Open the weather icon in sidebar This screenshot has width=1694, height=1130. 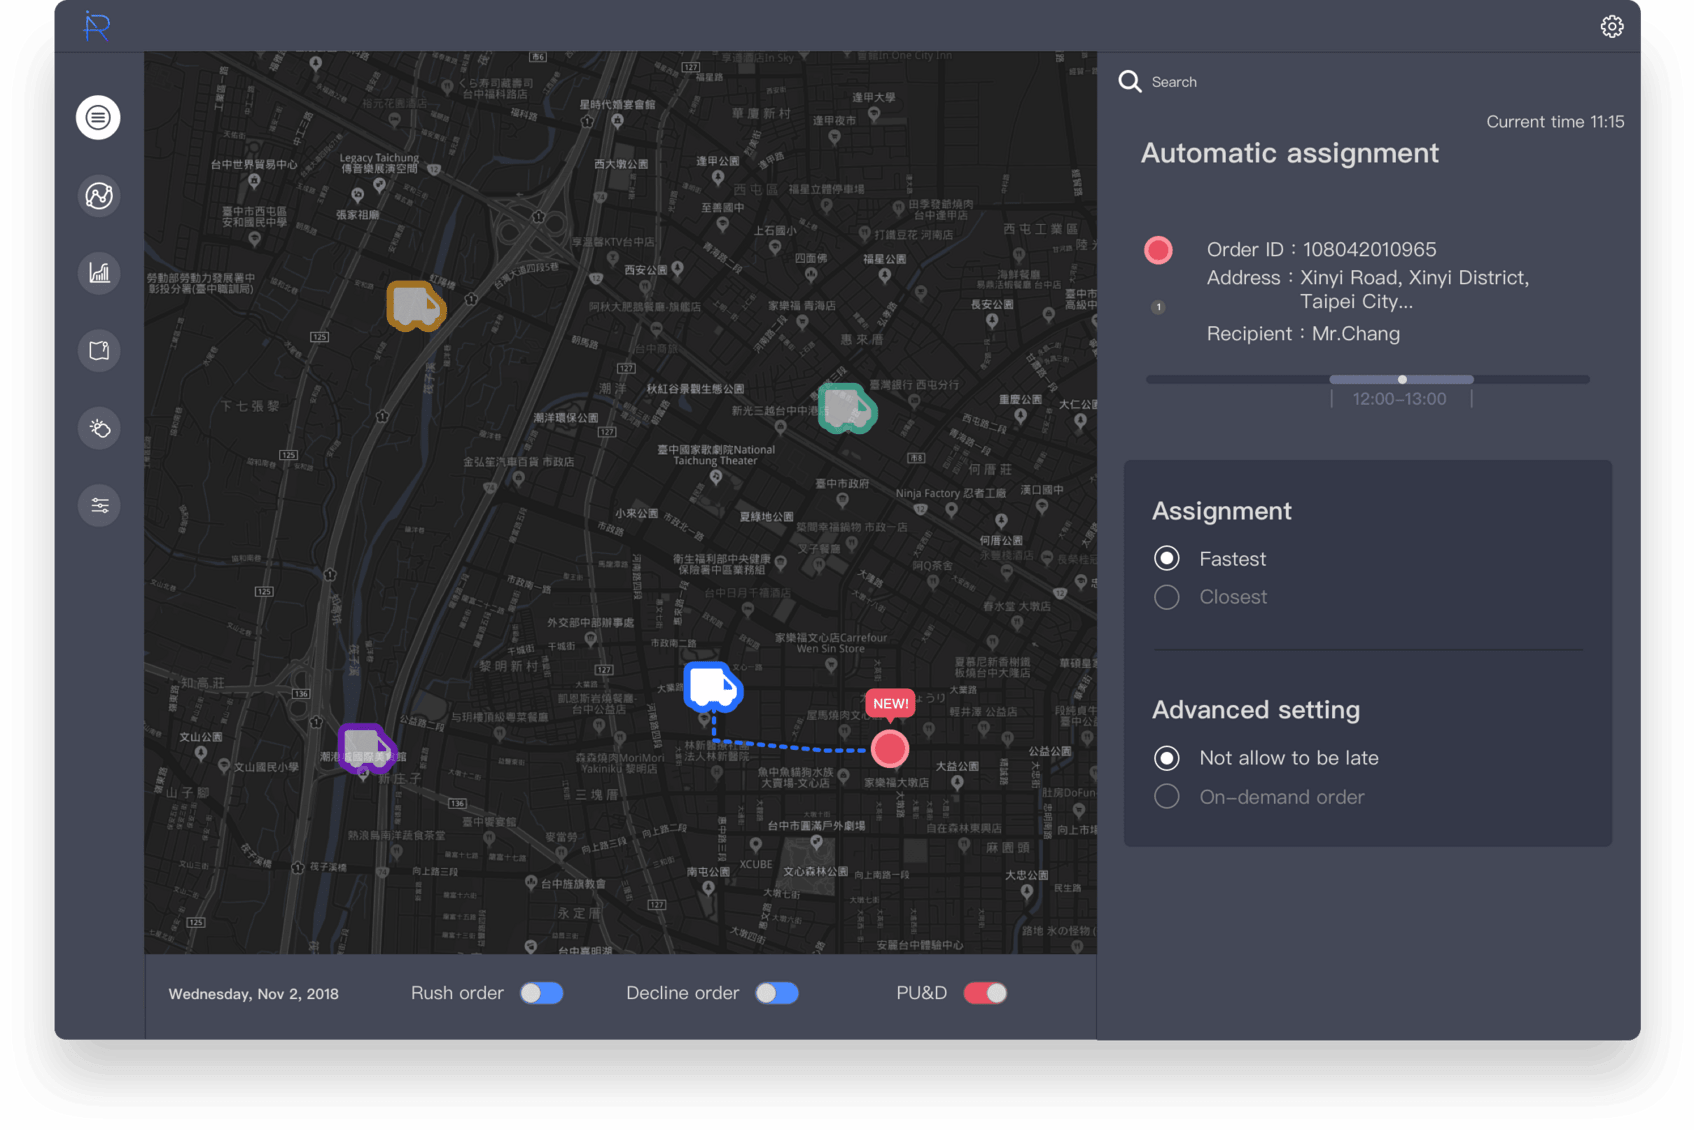[99, 428]
